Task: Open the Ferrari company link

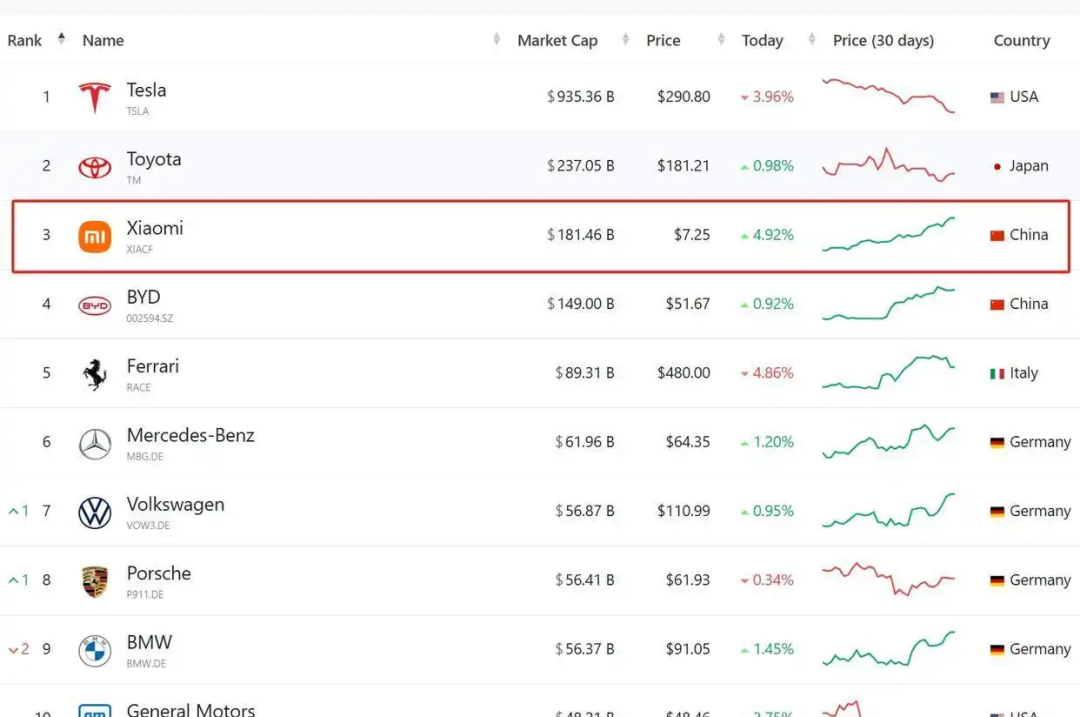Action: point(153,366)
